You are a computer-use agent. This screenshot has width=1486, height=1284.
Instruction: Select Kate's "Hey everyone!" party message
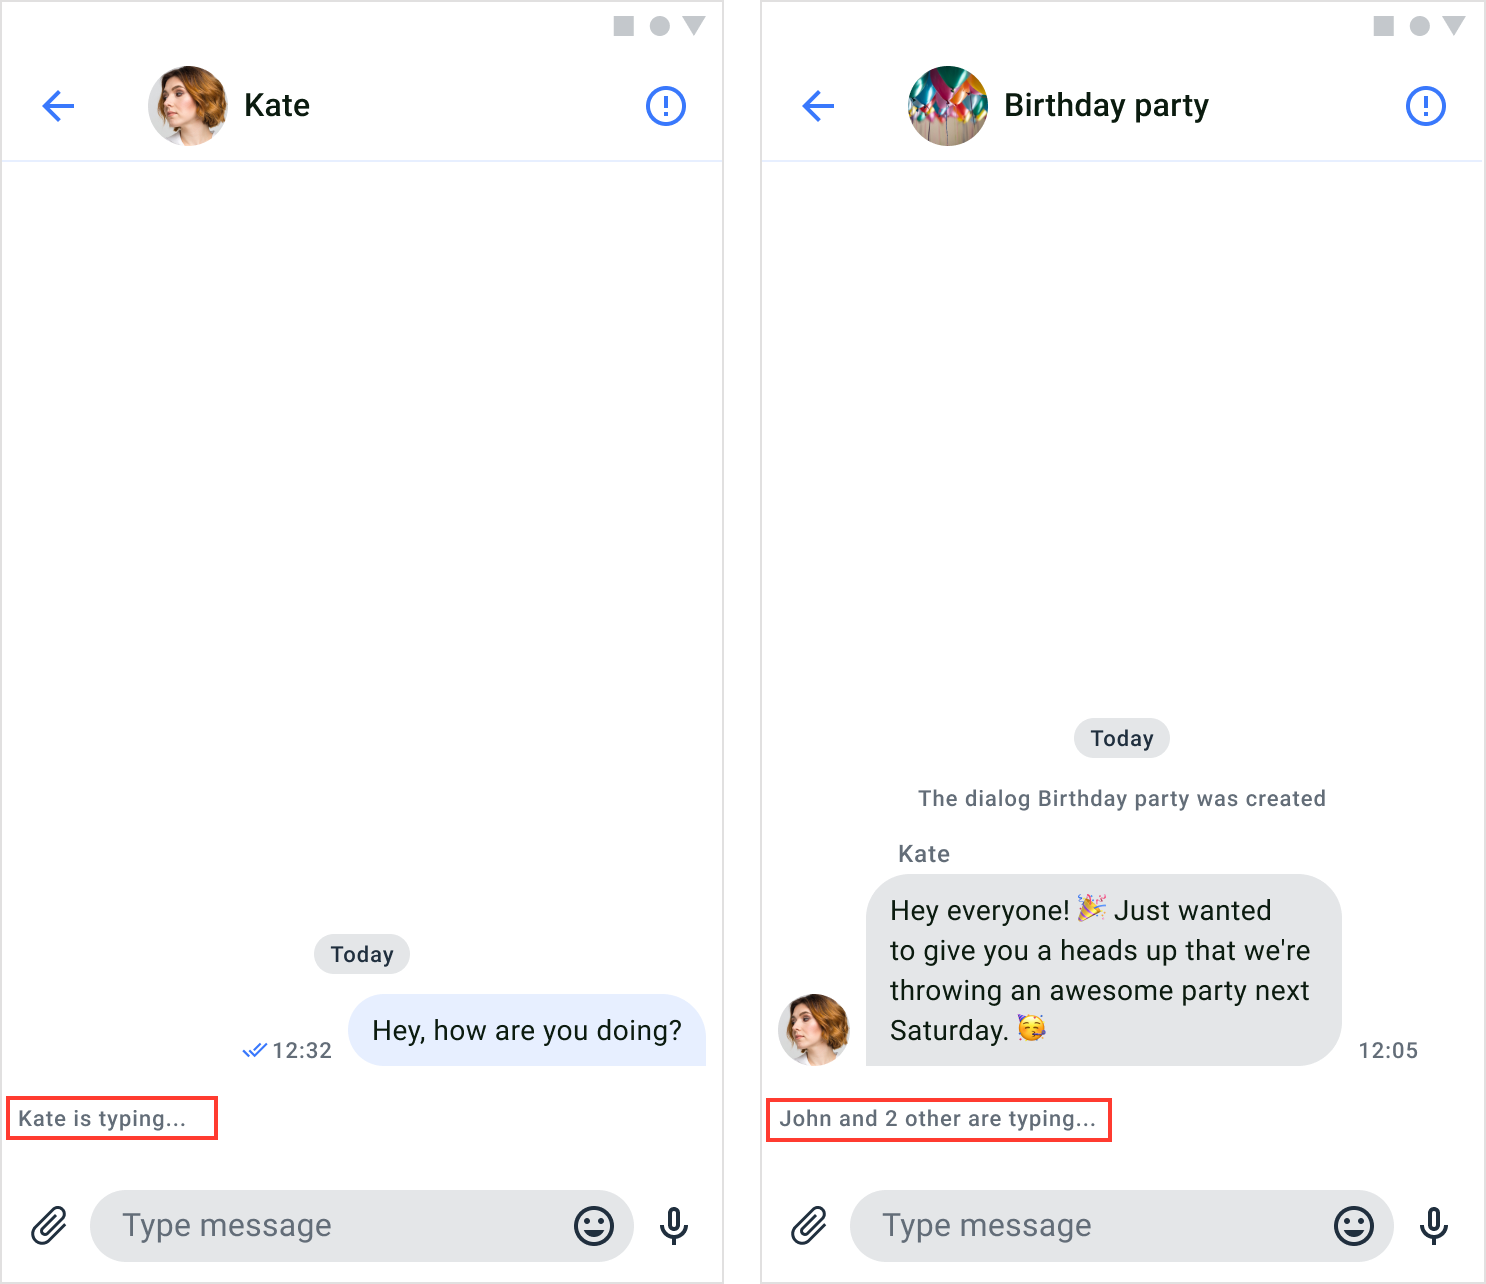click(1103, 970)
